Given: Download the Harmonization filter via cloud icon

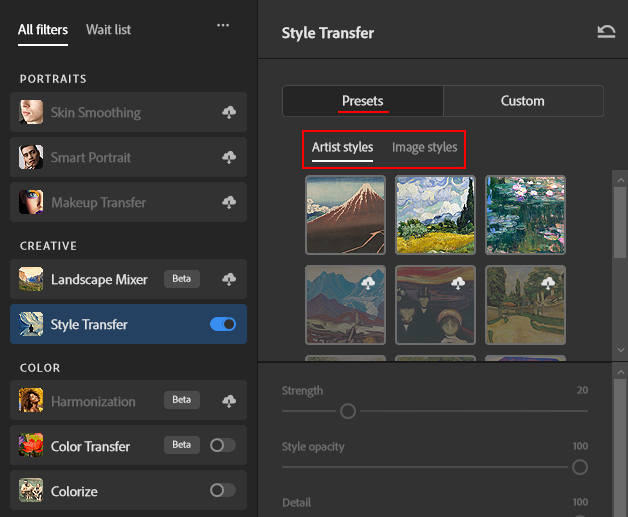Looking at the screenshot, I should [x=229, y=400].
